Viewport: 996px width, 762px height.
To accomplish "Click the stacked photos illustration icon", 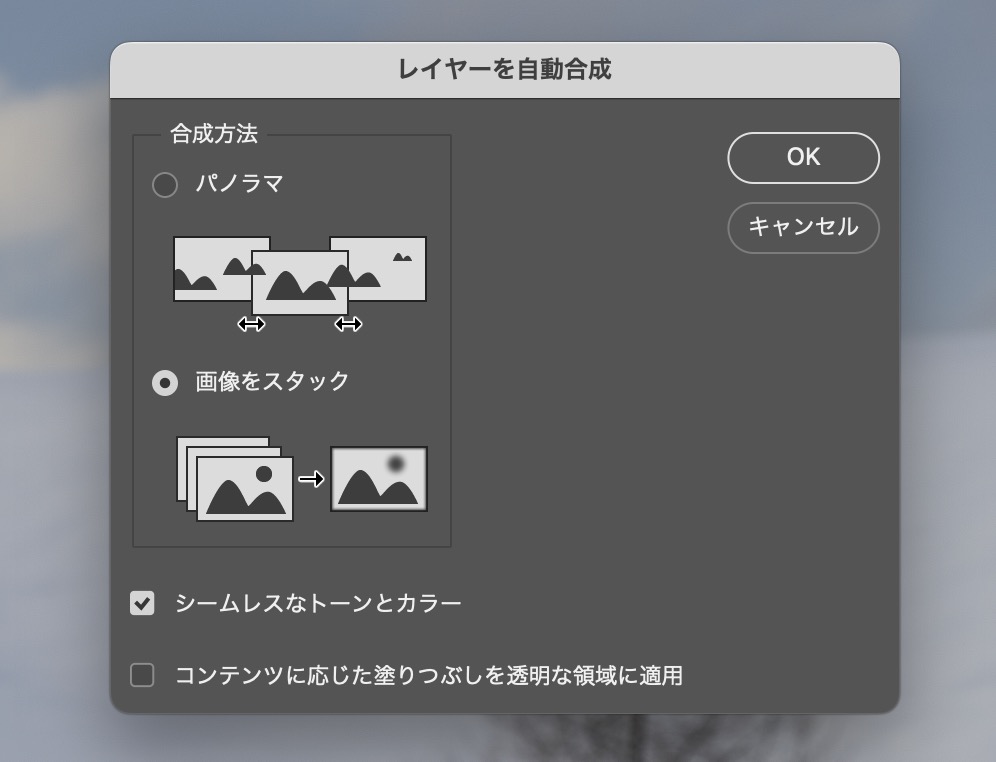I will [237, 478].
